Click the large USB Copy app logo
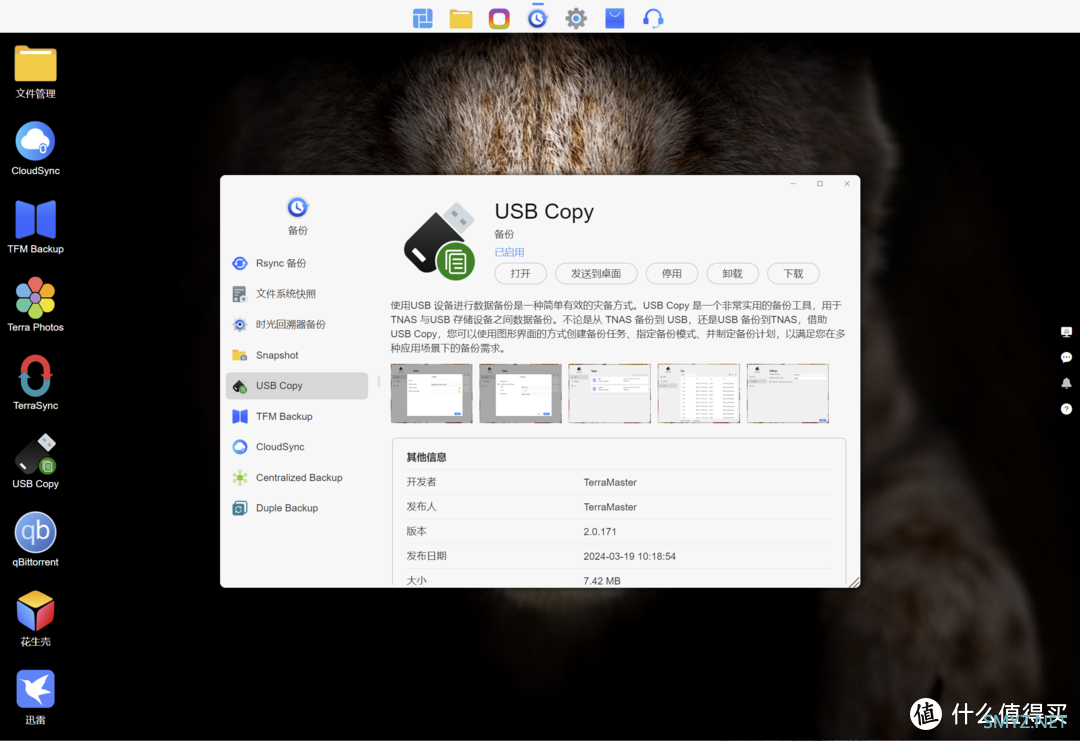1080x741 pixels. tap(440, 241)
